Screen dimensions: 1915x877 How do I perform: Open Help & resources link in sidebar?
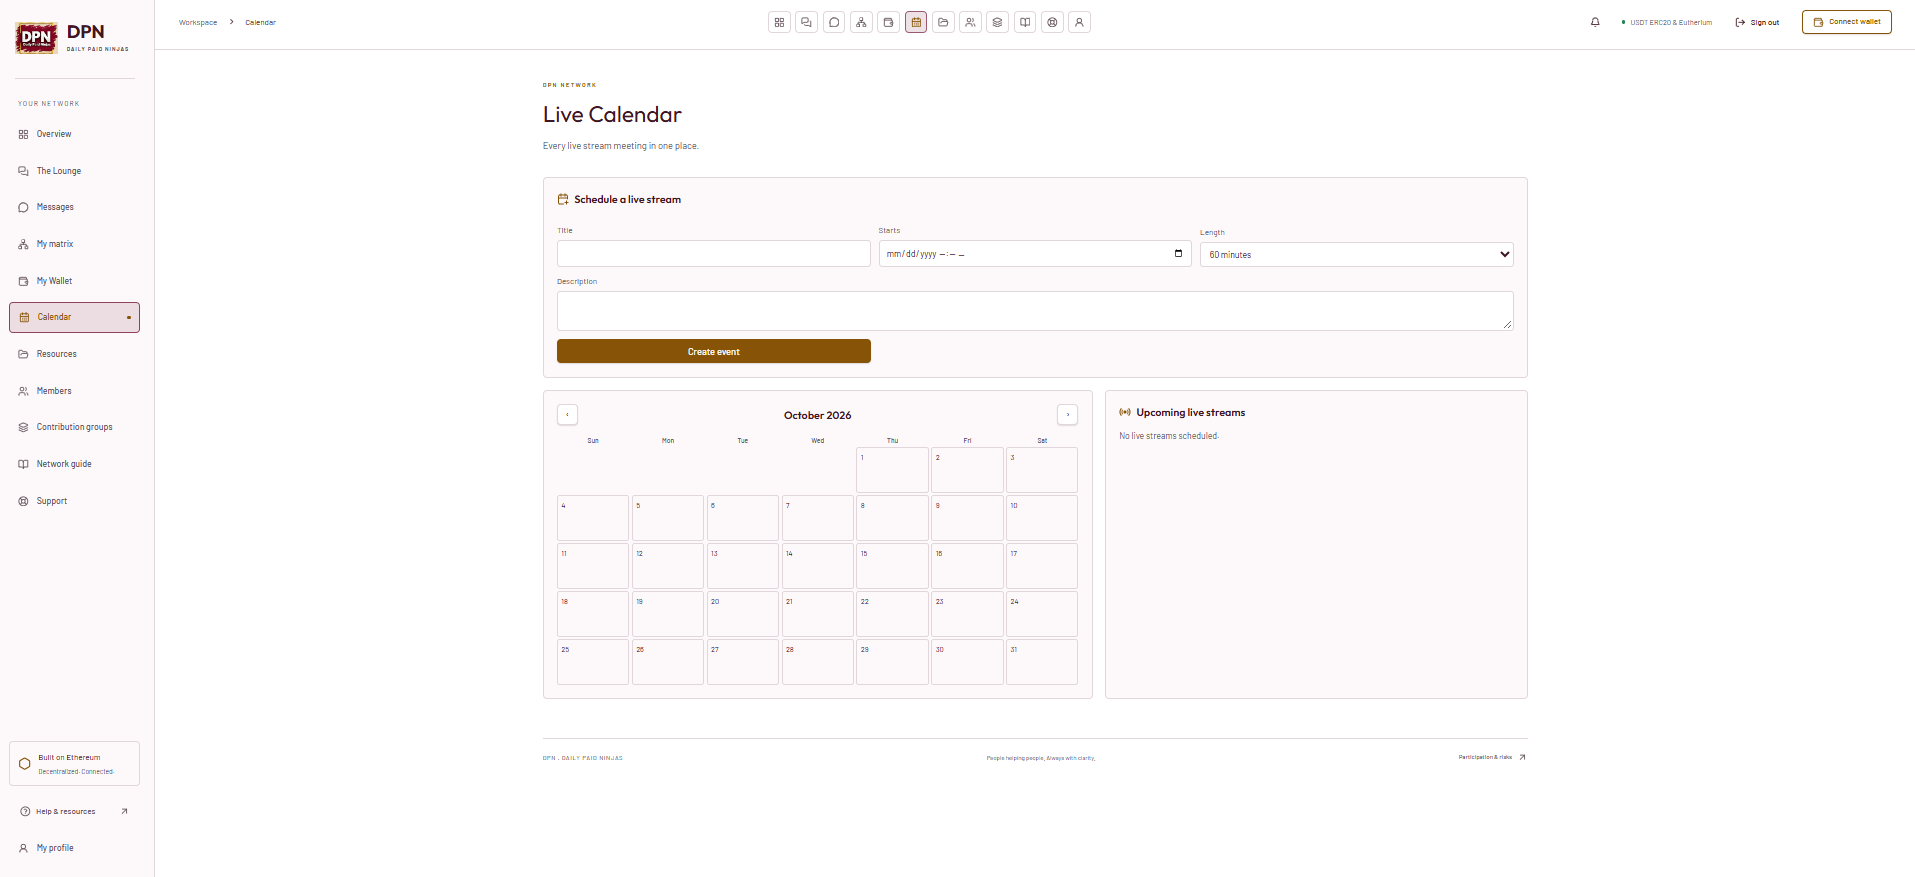coord(74,811)
